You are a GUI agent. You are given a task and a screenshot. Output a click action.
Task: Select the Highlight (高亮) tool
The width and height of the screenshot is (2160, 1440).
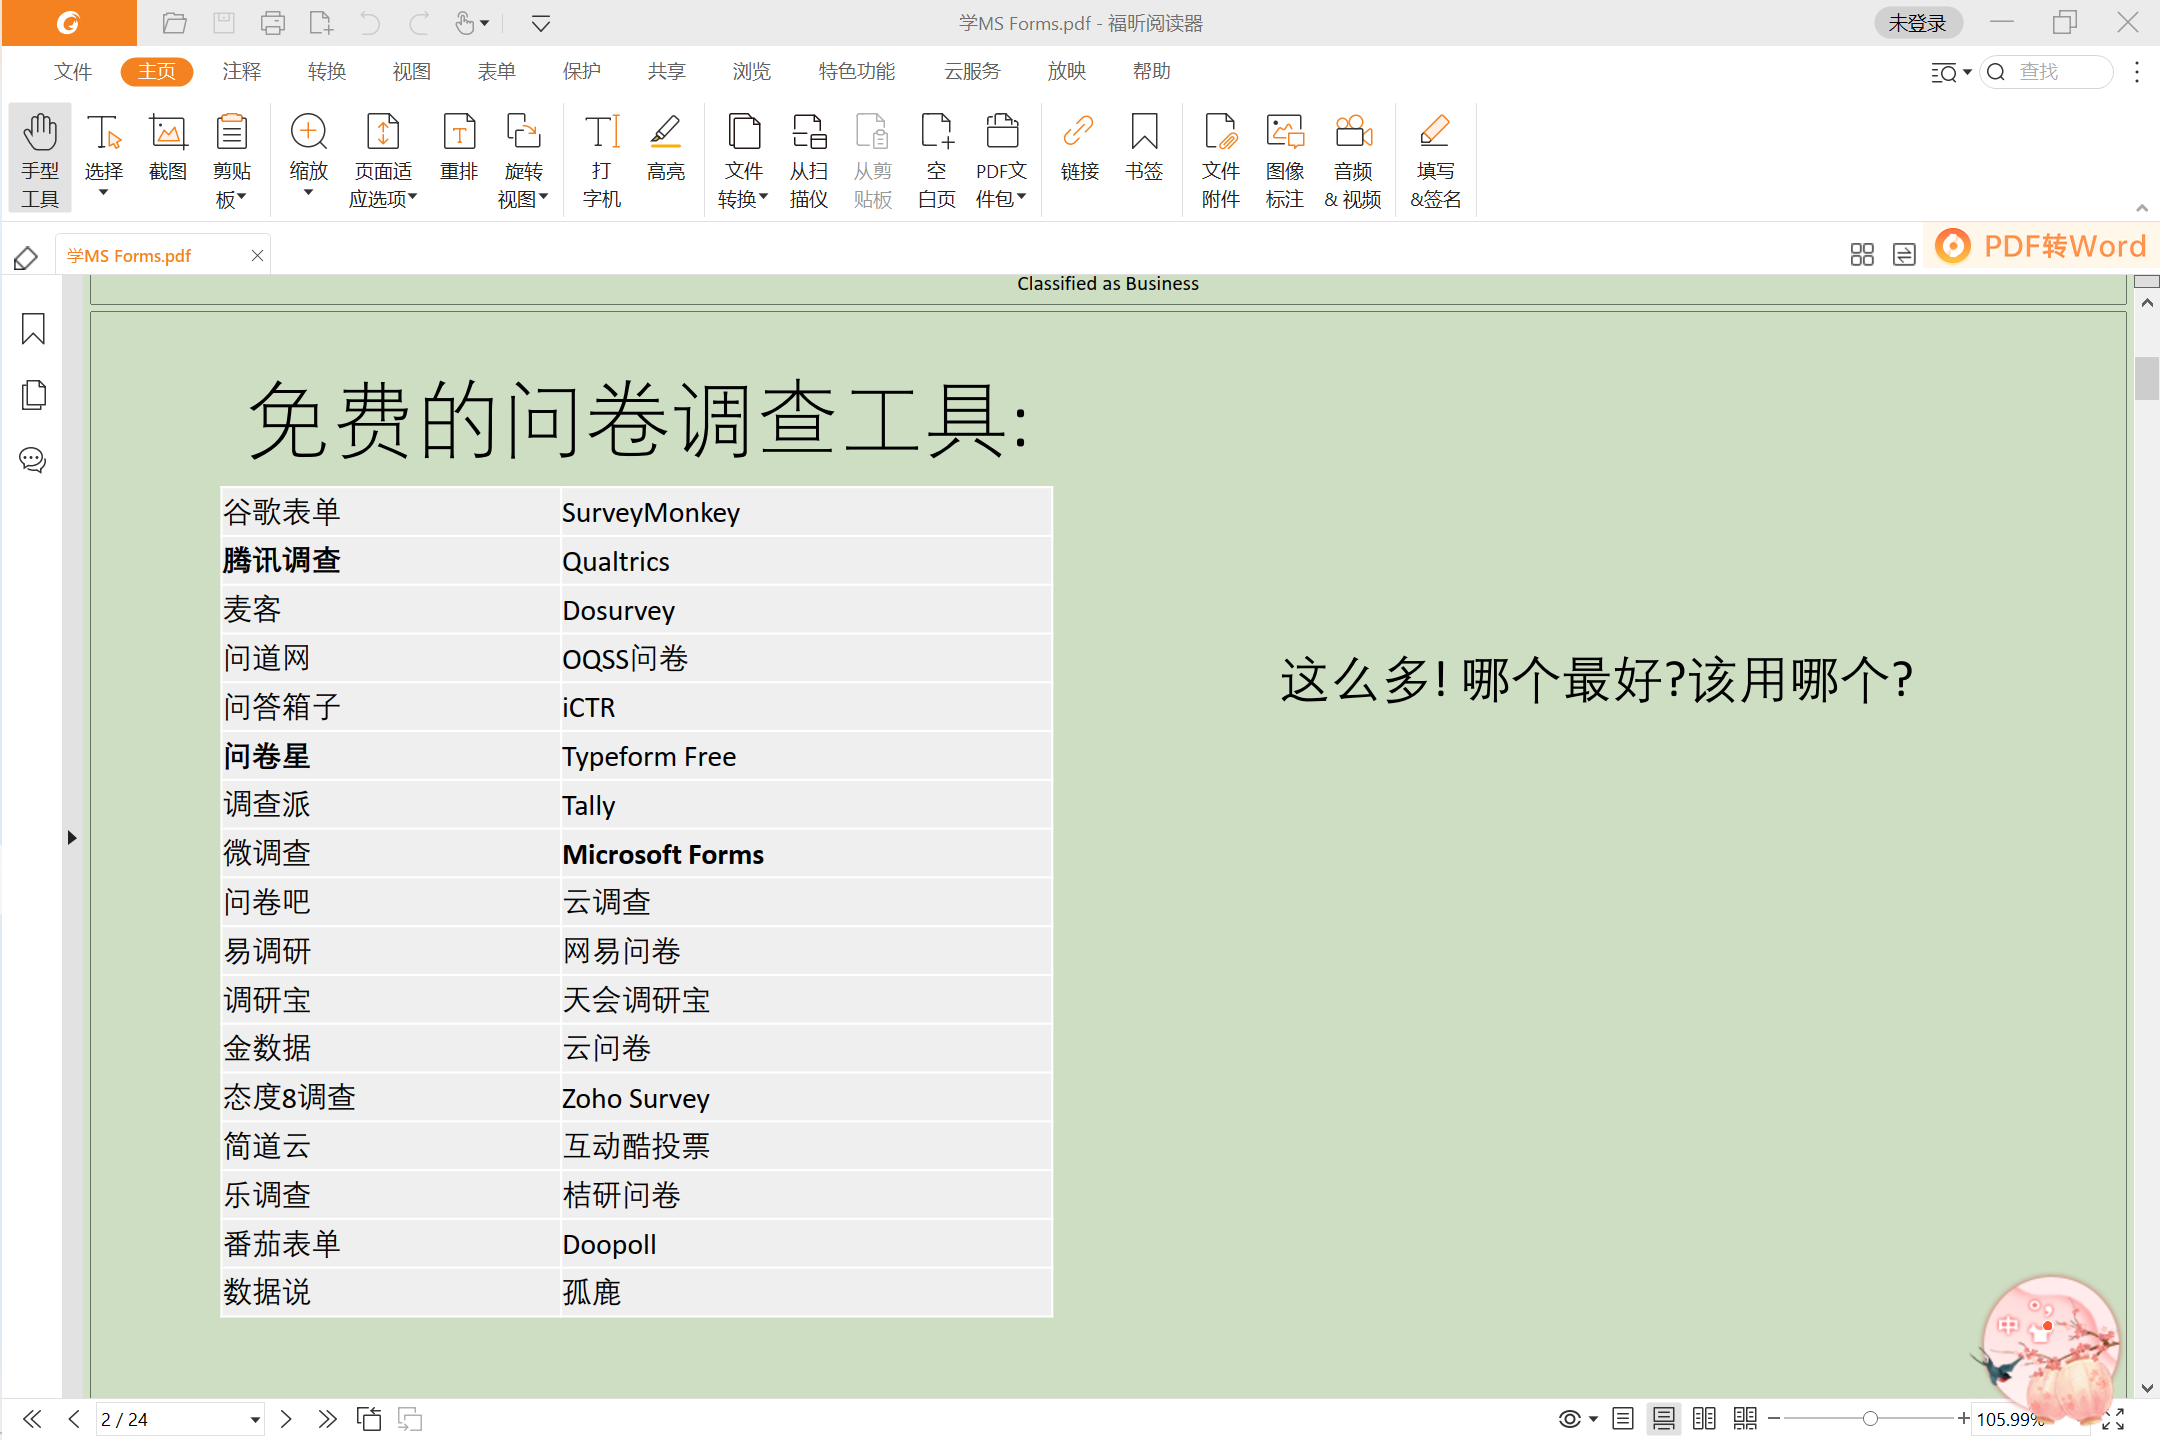coord(666,147)
